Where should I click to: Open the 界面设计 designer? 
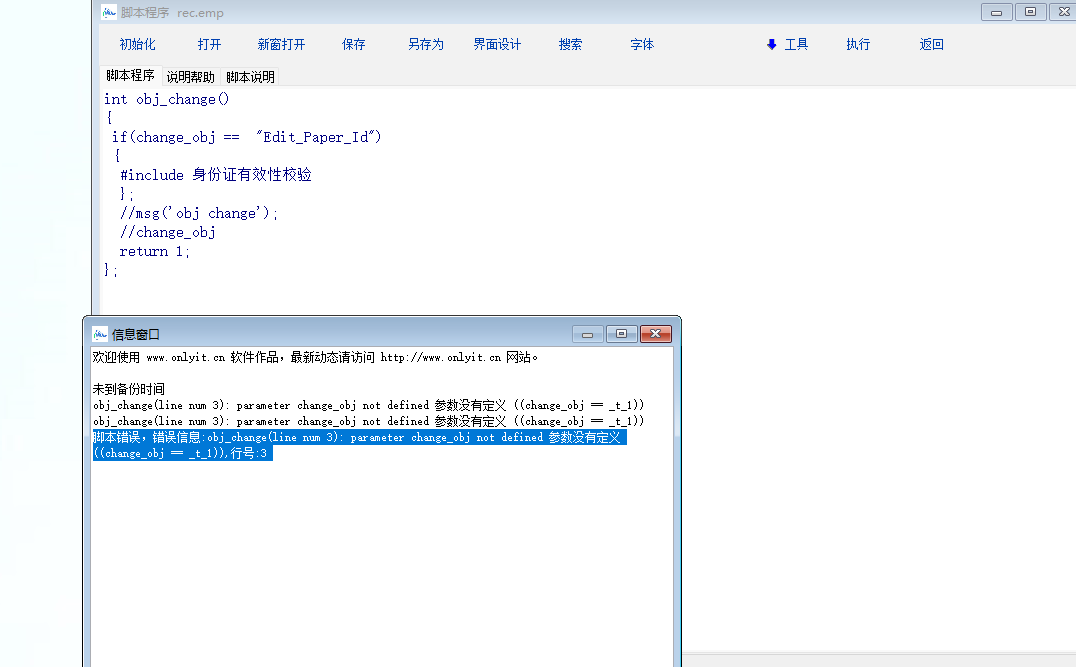pos(497,44)
